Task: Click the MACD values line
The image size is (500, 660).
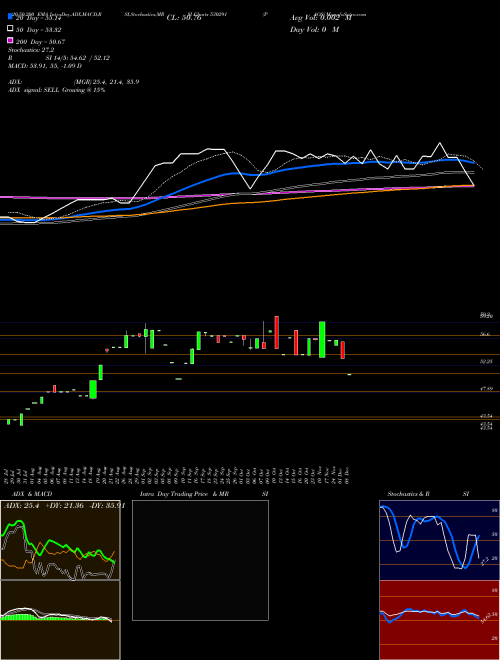Action: point(45,66)
